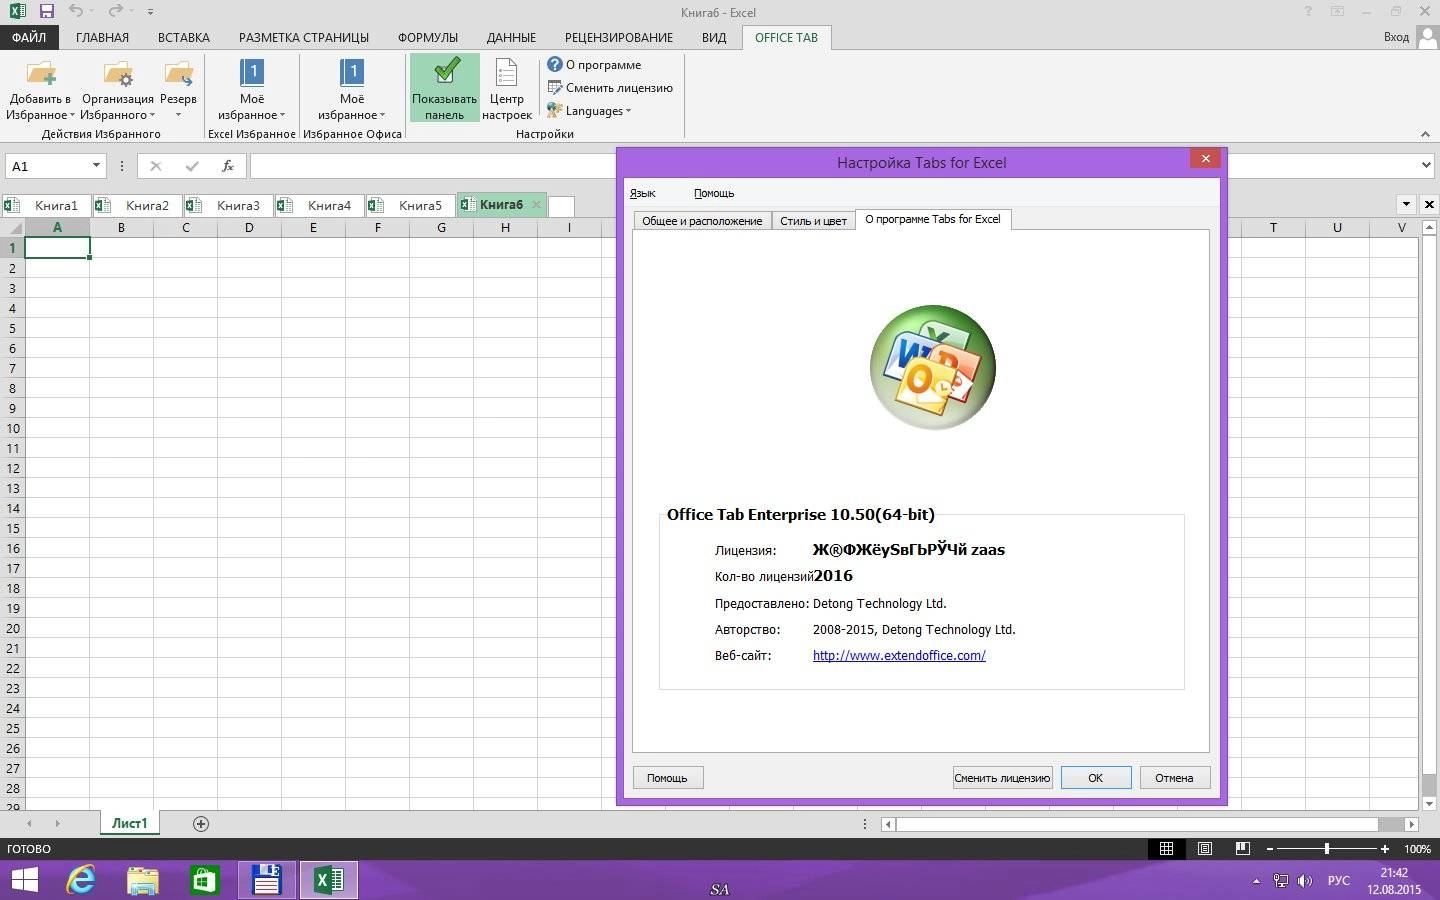
Task: Click the zoom out minus button
Action: pos(1270,849)
